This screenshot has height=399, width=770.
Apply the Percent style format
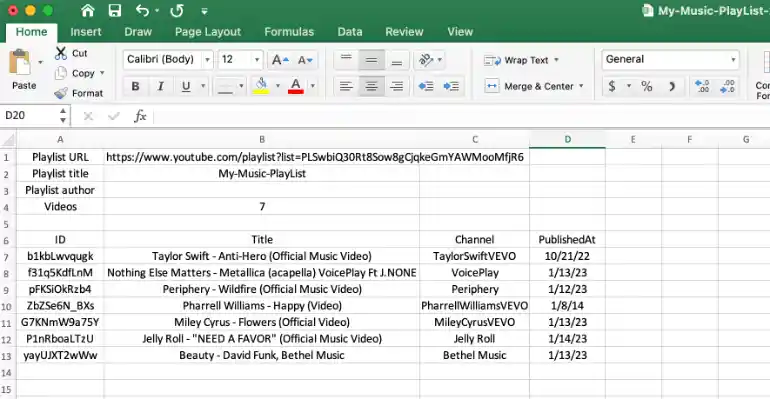pyautogui.click(x=647, y=86)
